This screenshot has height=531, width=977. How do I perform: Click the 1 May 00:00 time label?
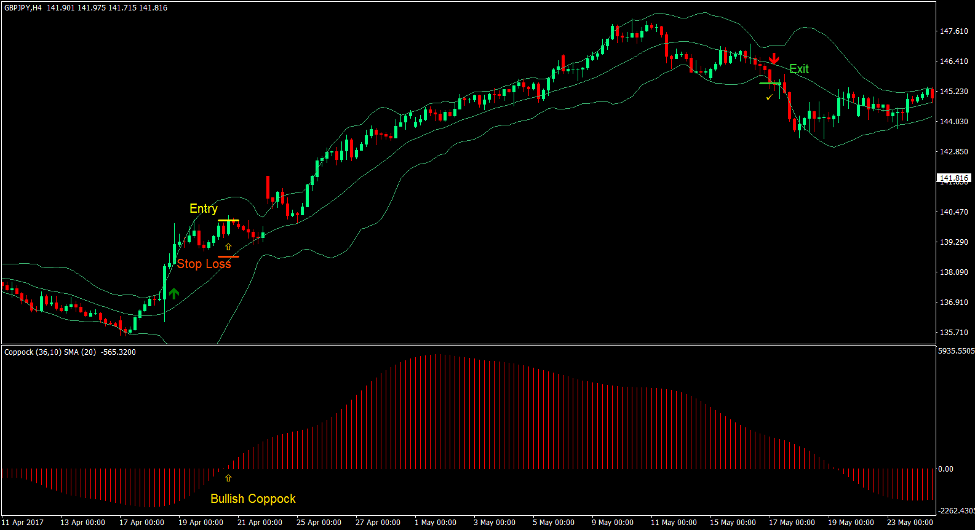point(436,522)
